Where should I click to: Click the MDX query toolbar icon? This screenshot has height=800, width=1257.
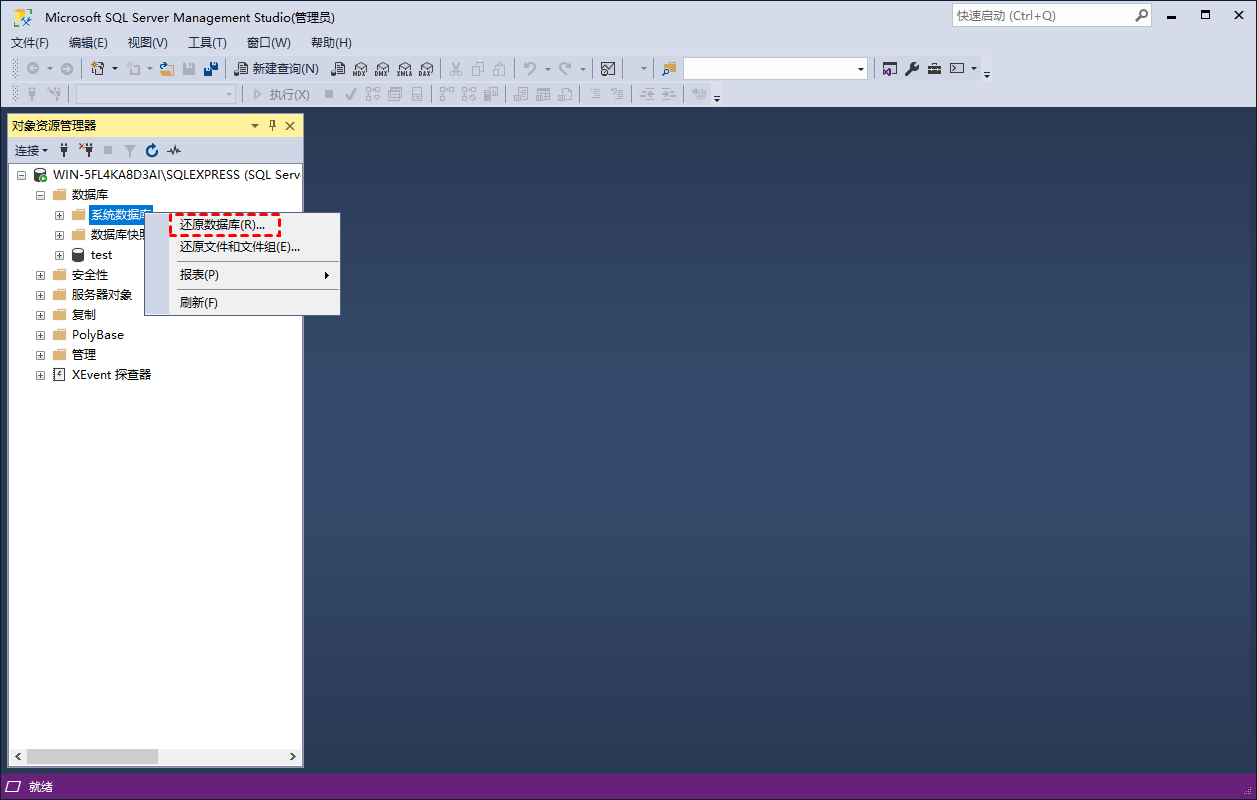click(360, 69)
